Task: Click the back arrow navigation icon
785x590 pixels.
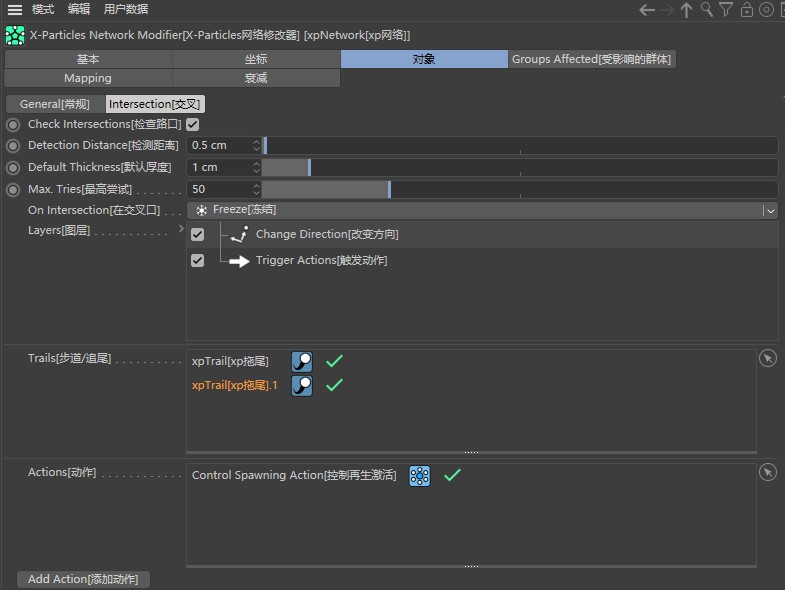Action: (x=647, y=10)
